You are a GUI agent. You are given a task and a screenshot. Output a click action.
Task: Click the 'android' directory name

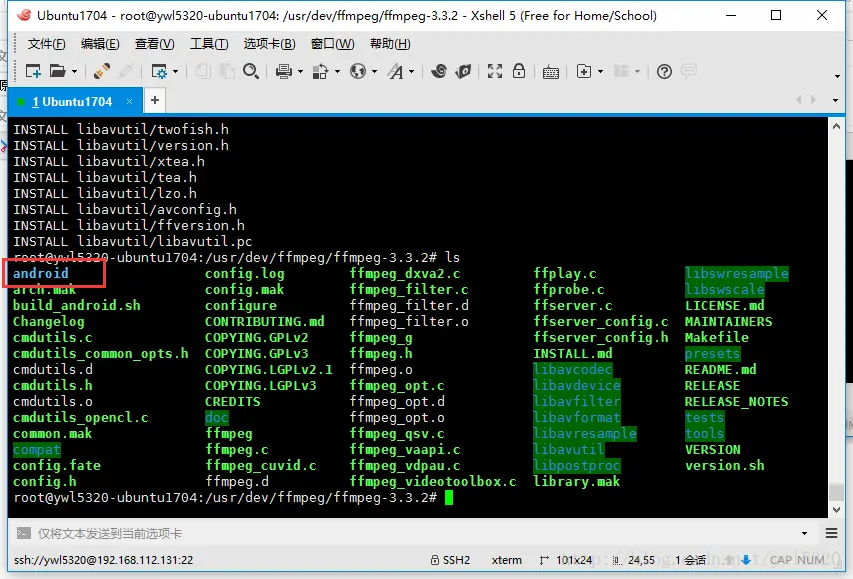click(41, 273)
